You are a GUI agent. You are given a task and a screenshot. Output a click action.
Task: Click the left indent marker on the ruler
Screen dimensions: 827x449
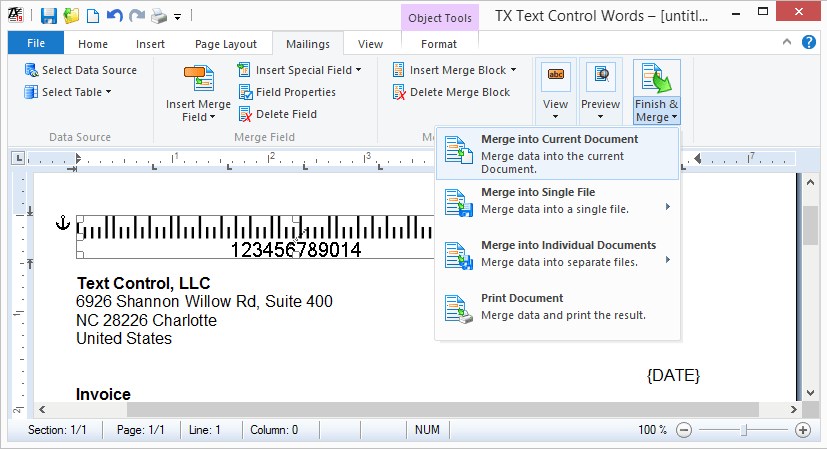78,158
